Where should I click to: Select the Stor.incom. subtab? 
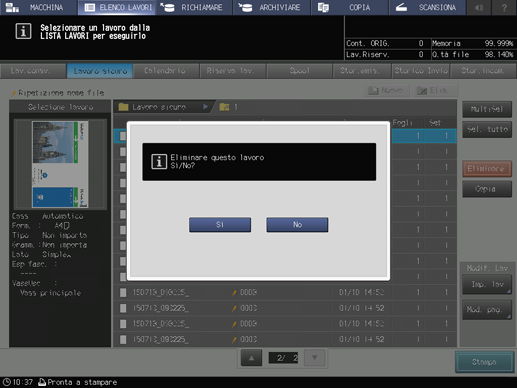coord(483,71)
